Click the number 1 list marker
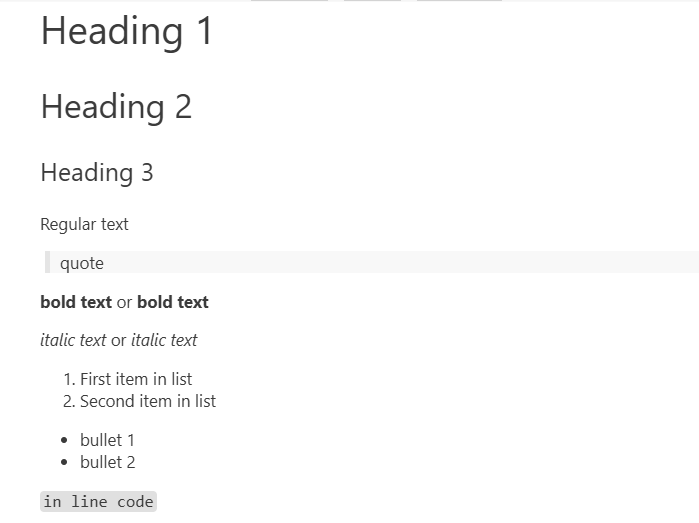 pos(68,379)
